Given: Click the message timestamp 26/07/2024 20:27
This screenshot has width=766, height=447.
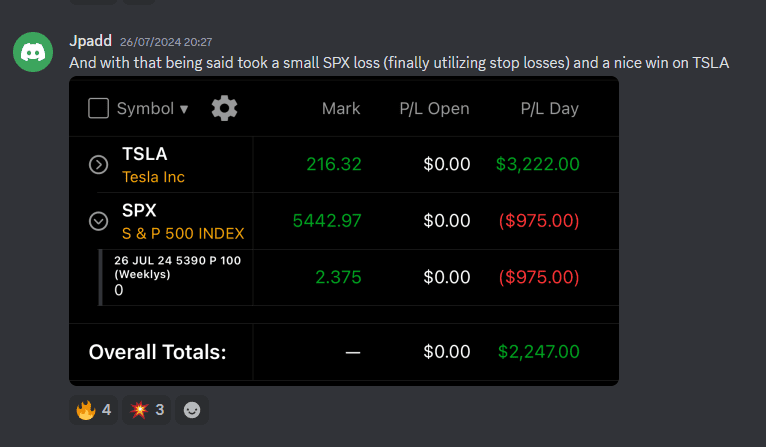Looking at the screenshot, I should 166,42.
